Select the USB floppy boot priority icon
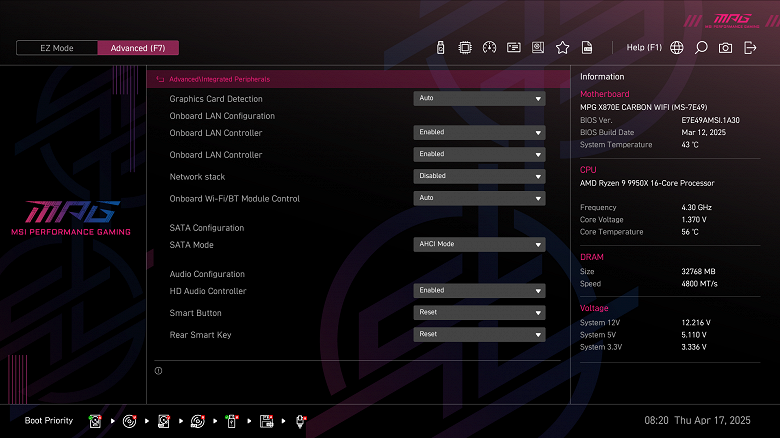Image resolution: width=780 pixels, height=438 pixels. [x=266, y=421]
